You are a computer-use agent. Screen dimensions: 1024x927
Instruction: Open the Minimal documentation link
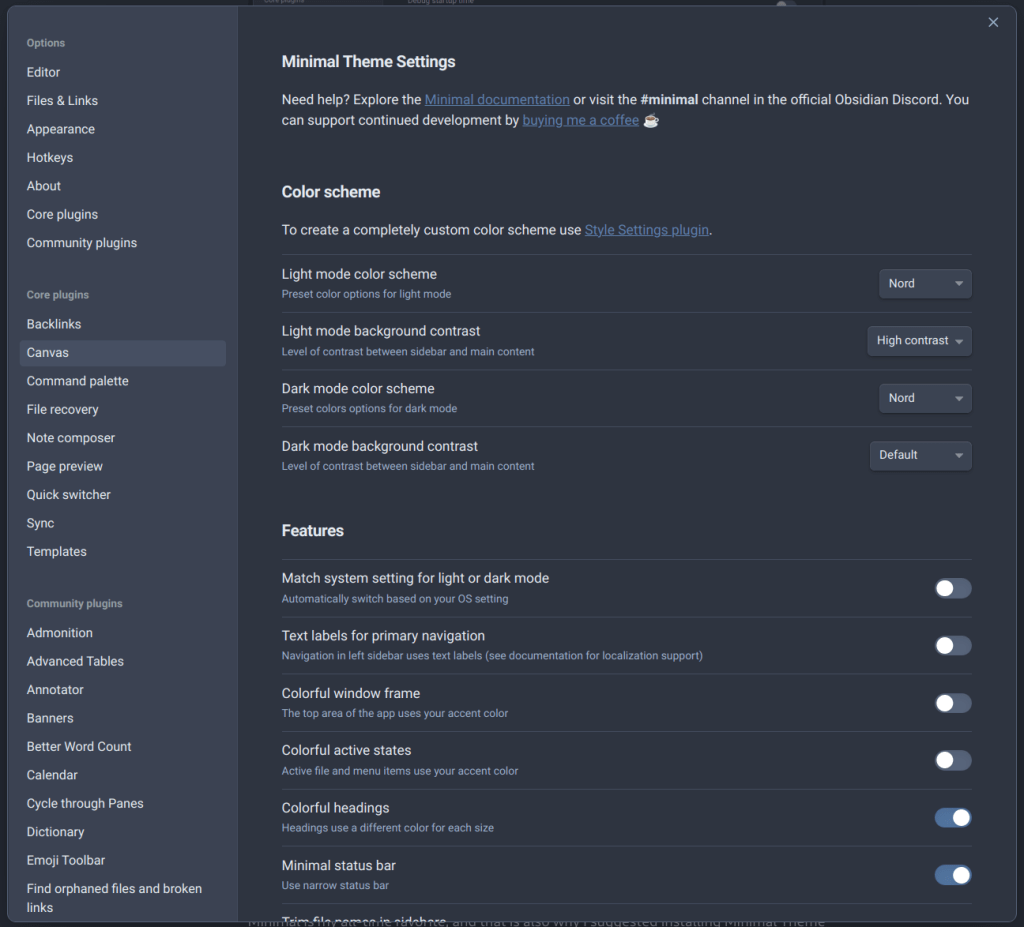point(497,100)
